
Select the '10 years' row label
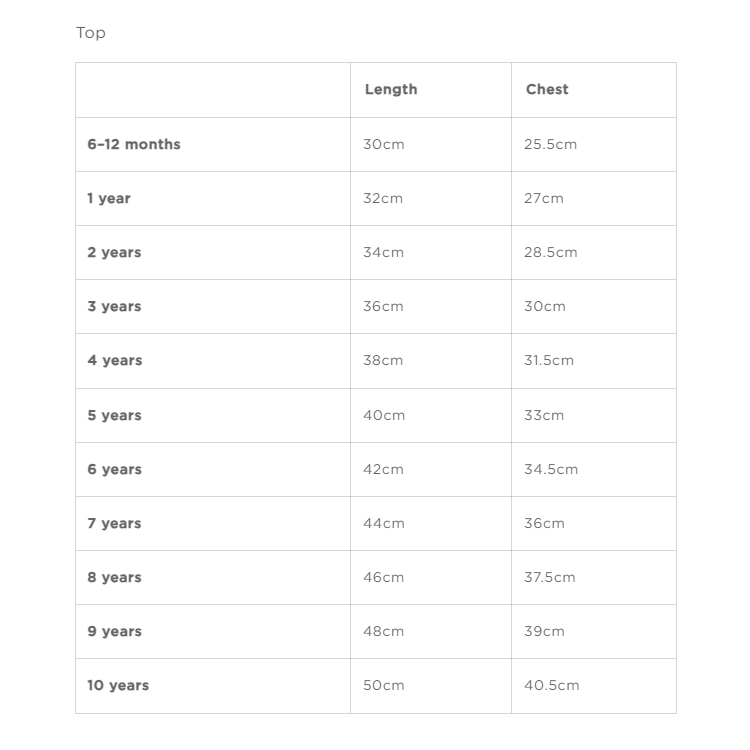click(x=118, y=685)
